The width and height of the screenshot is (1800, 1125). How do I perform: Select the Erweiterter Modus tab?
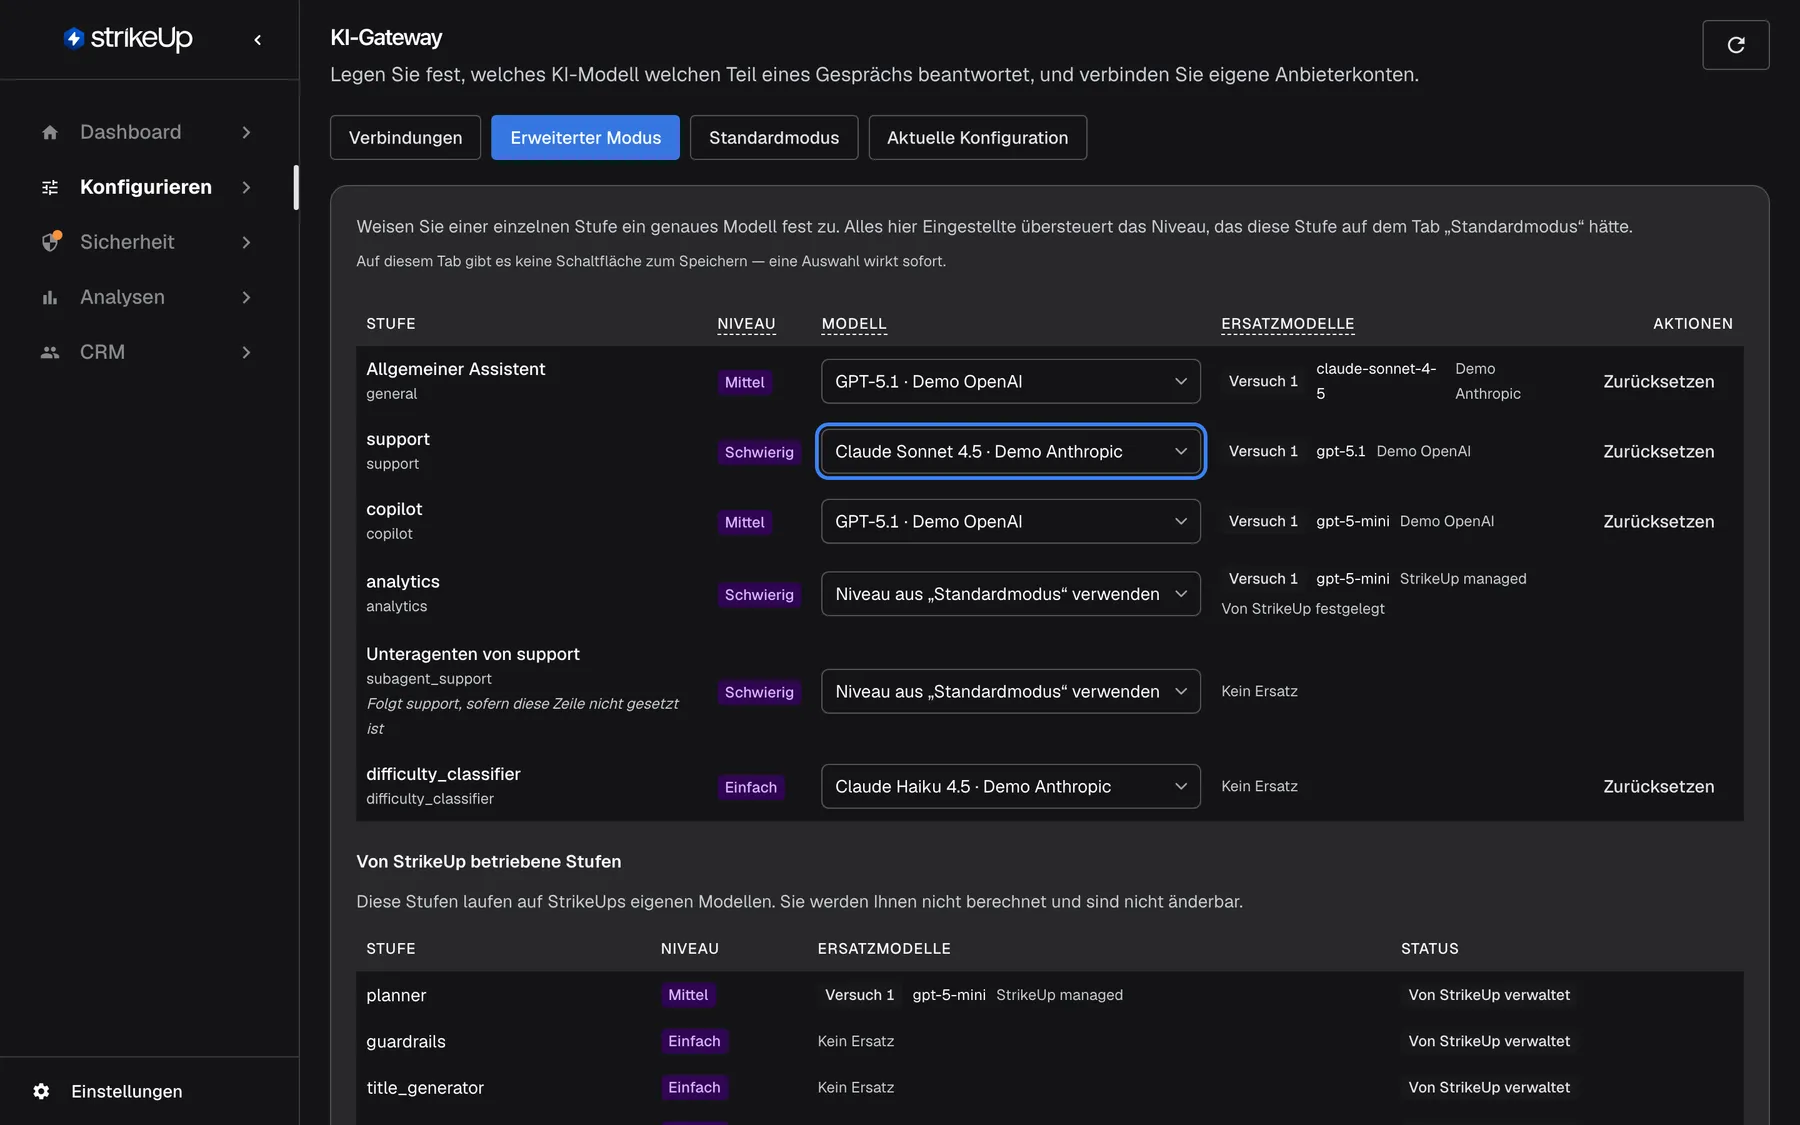[x=585, y=137]
